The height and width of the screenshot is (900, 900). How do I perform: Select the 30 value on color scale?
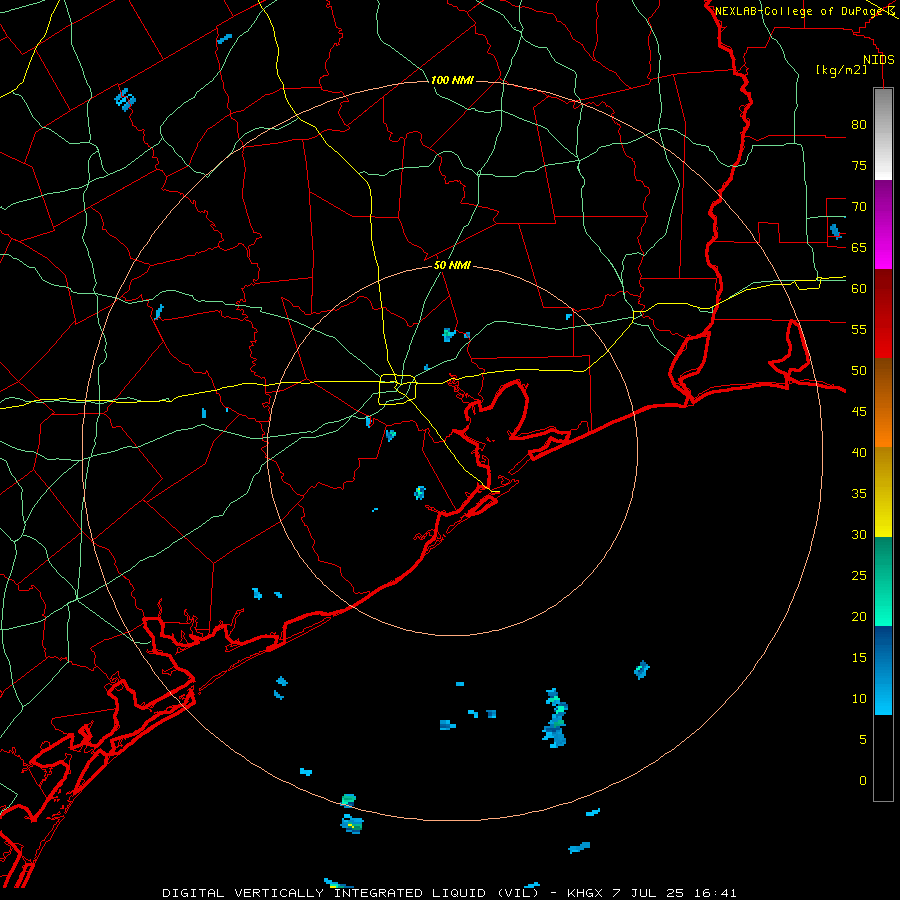pyautogui.click(x=859, y=534)
